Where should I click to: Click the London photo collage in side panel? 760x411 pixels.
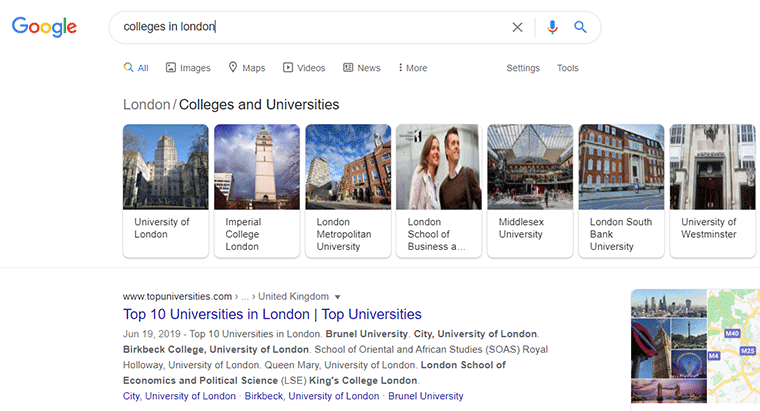(669, 346)
